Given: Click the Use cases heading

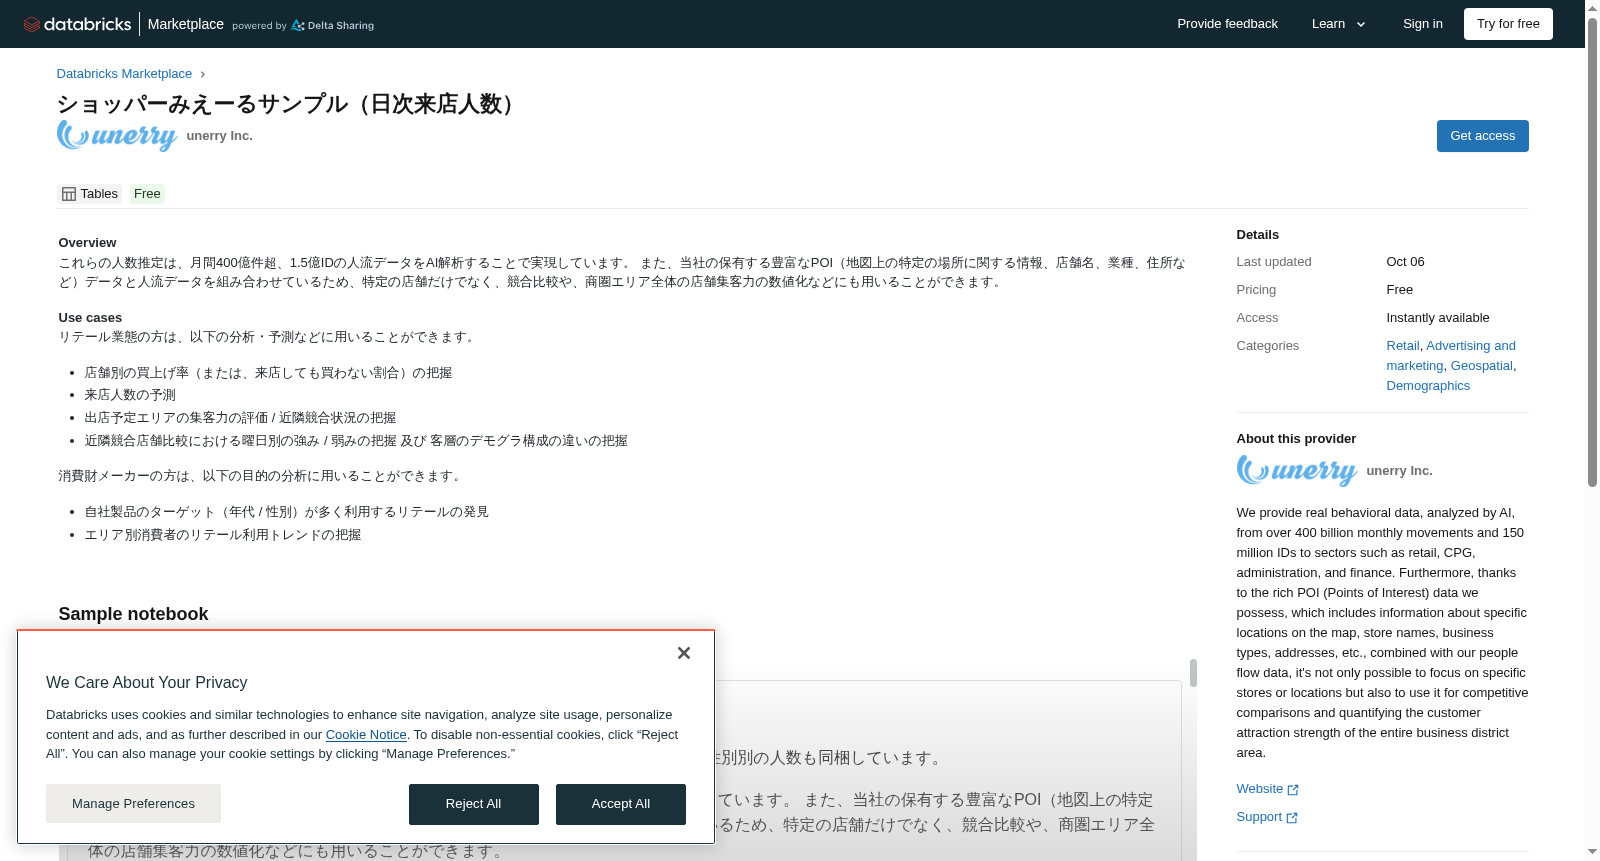Looking at the screenshot, I should (90, 318).
